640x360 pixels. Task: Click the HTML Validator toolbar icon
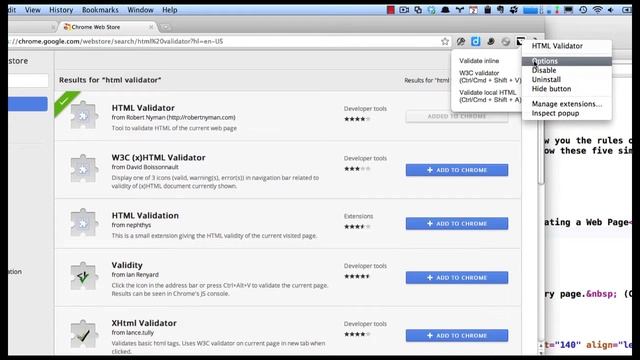coord(520,41)
